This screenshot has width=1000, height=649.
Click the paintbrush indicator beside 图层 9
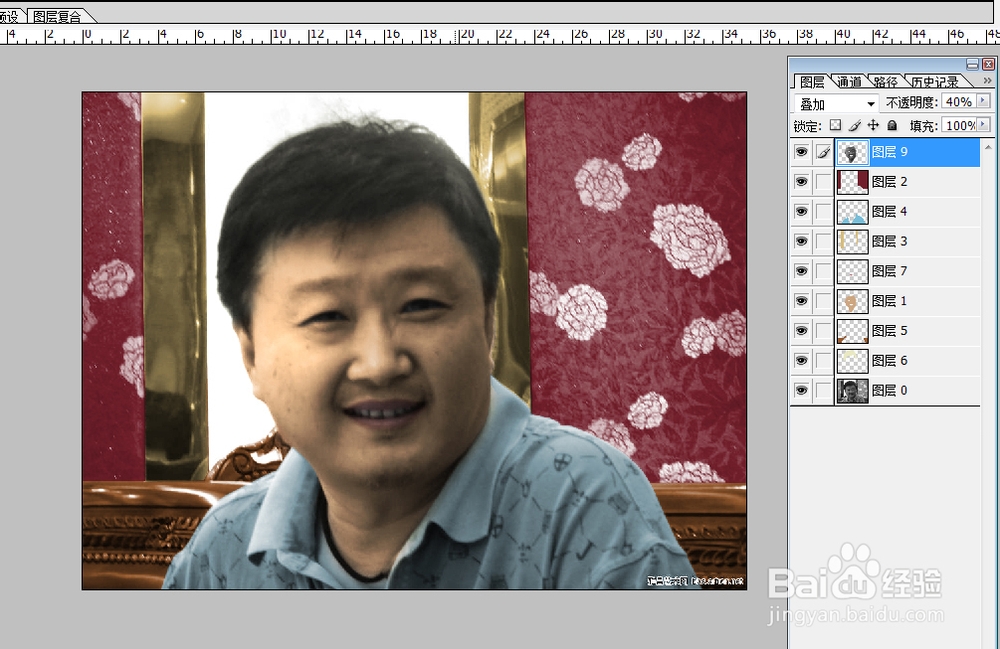(x=823, y=152)
